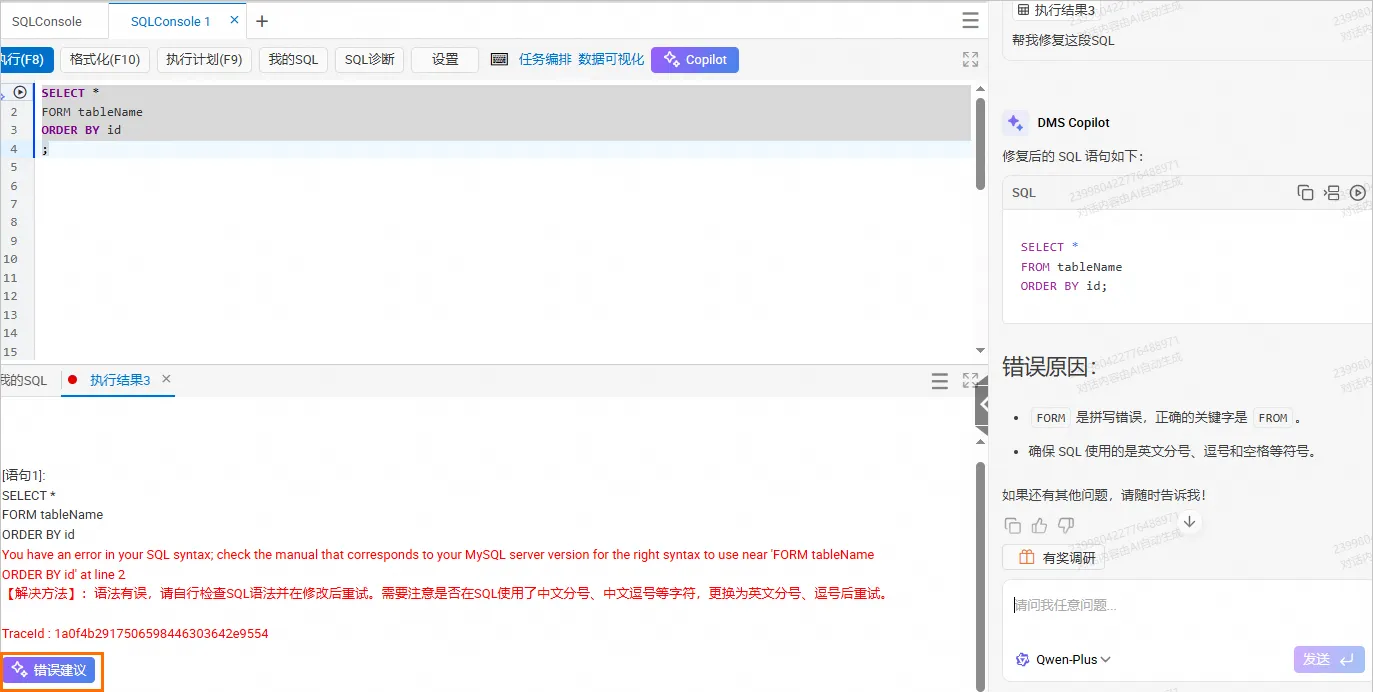Viewport: 1373px width, 692px height.
Task: Select 执行结果3 results tab
Action: click(120, 381)
